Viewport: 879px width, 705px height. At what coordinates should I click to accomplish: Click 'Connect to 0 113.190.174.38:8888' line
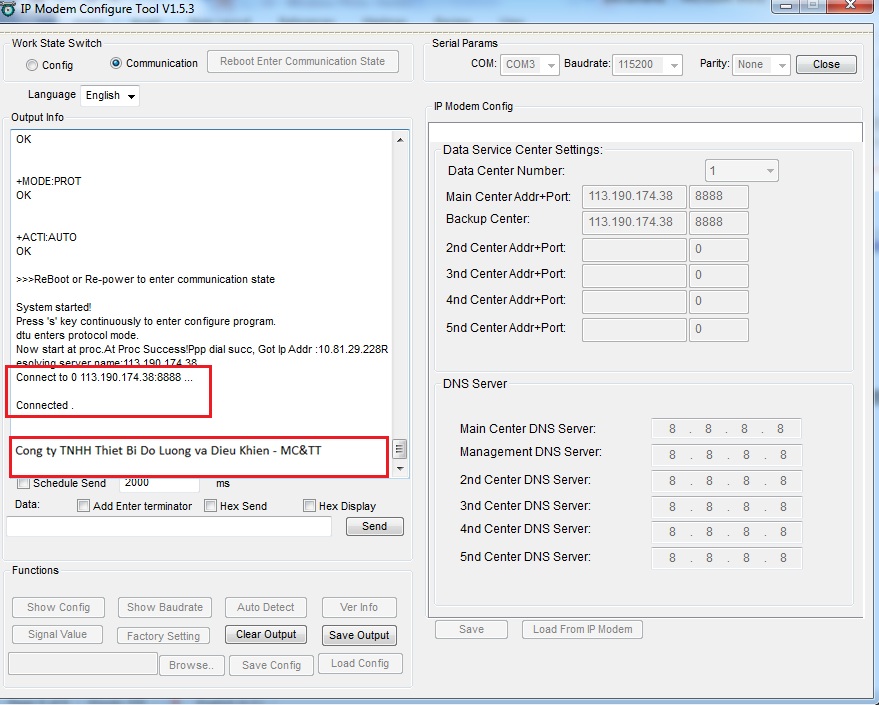pyautogui.click(x=104, y=377)
